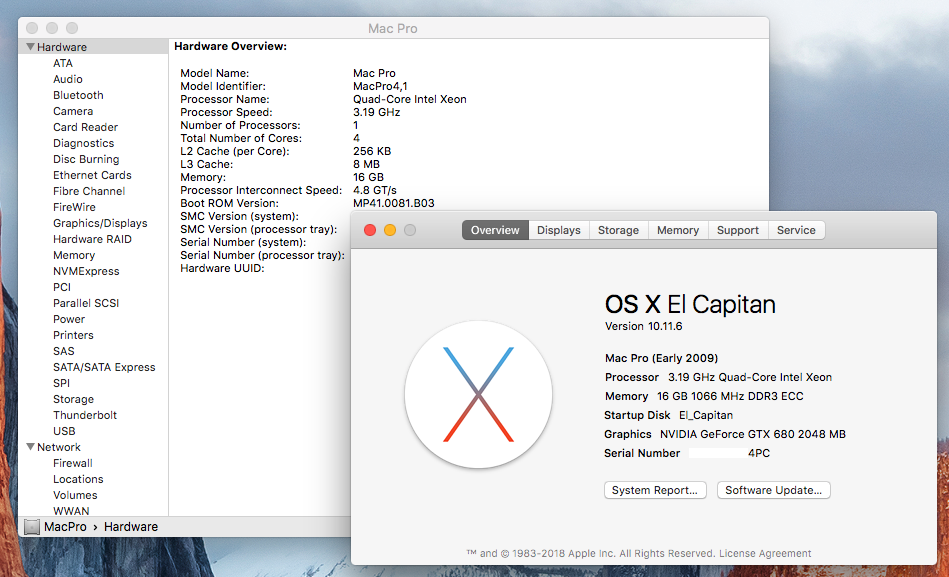Open the Service tab

(796, 230)
